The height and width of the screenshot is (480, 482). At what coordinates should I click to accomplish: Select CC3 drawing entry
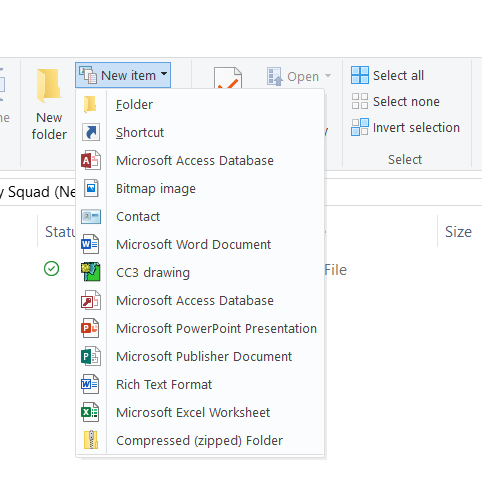pyautogui.click(x=200, y=273)
